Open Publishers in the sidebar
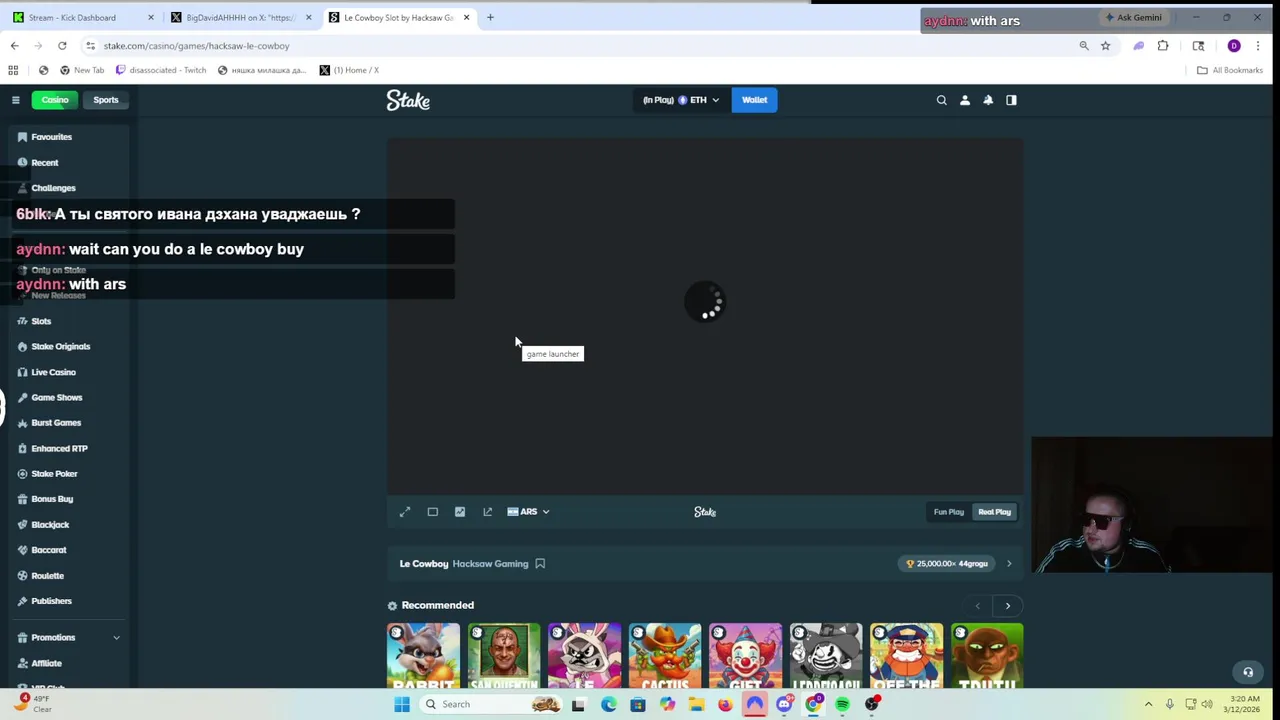1280x720 pixels. pos(51,601)
